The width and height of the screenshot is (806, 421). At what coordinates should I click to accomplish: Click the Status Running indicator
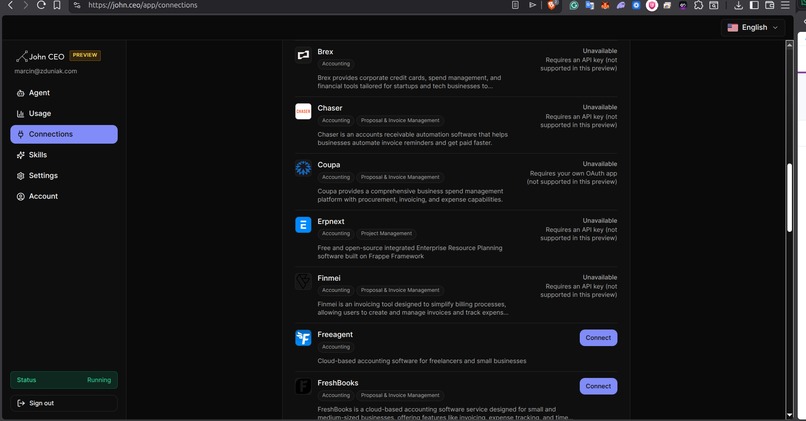64,380
